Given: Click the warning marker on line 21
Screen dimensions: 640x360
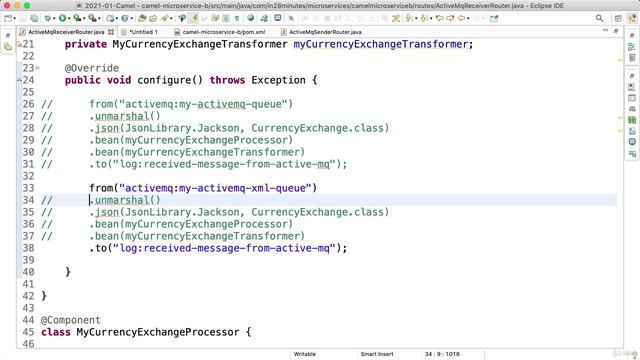Looking at the screenshot, I should click(x=19, y=44).
